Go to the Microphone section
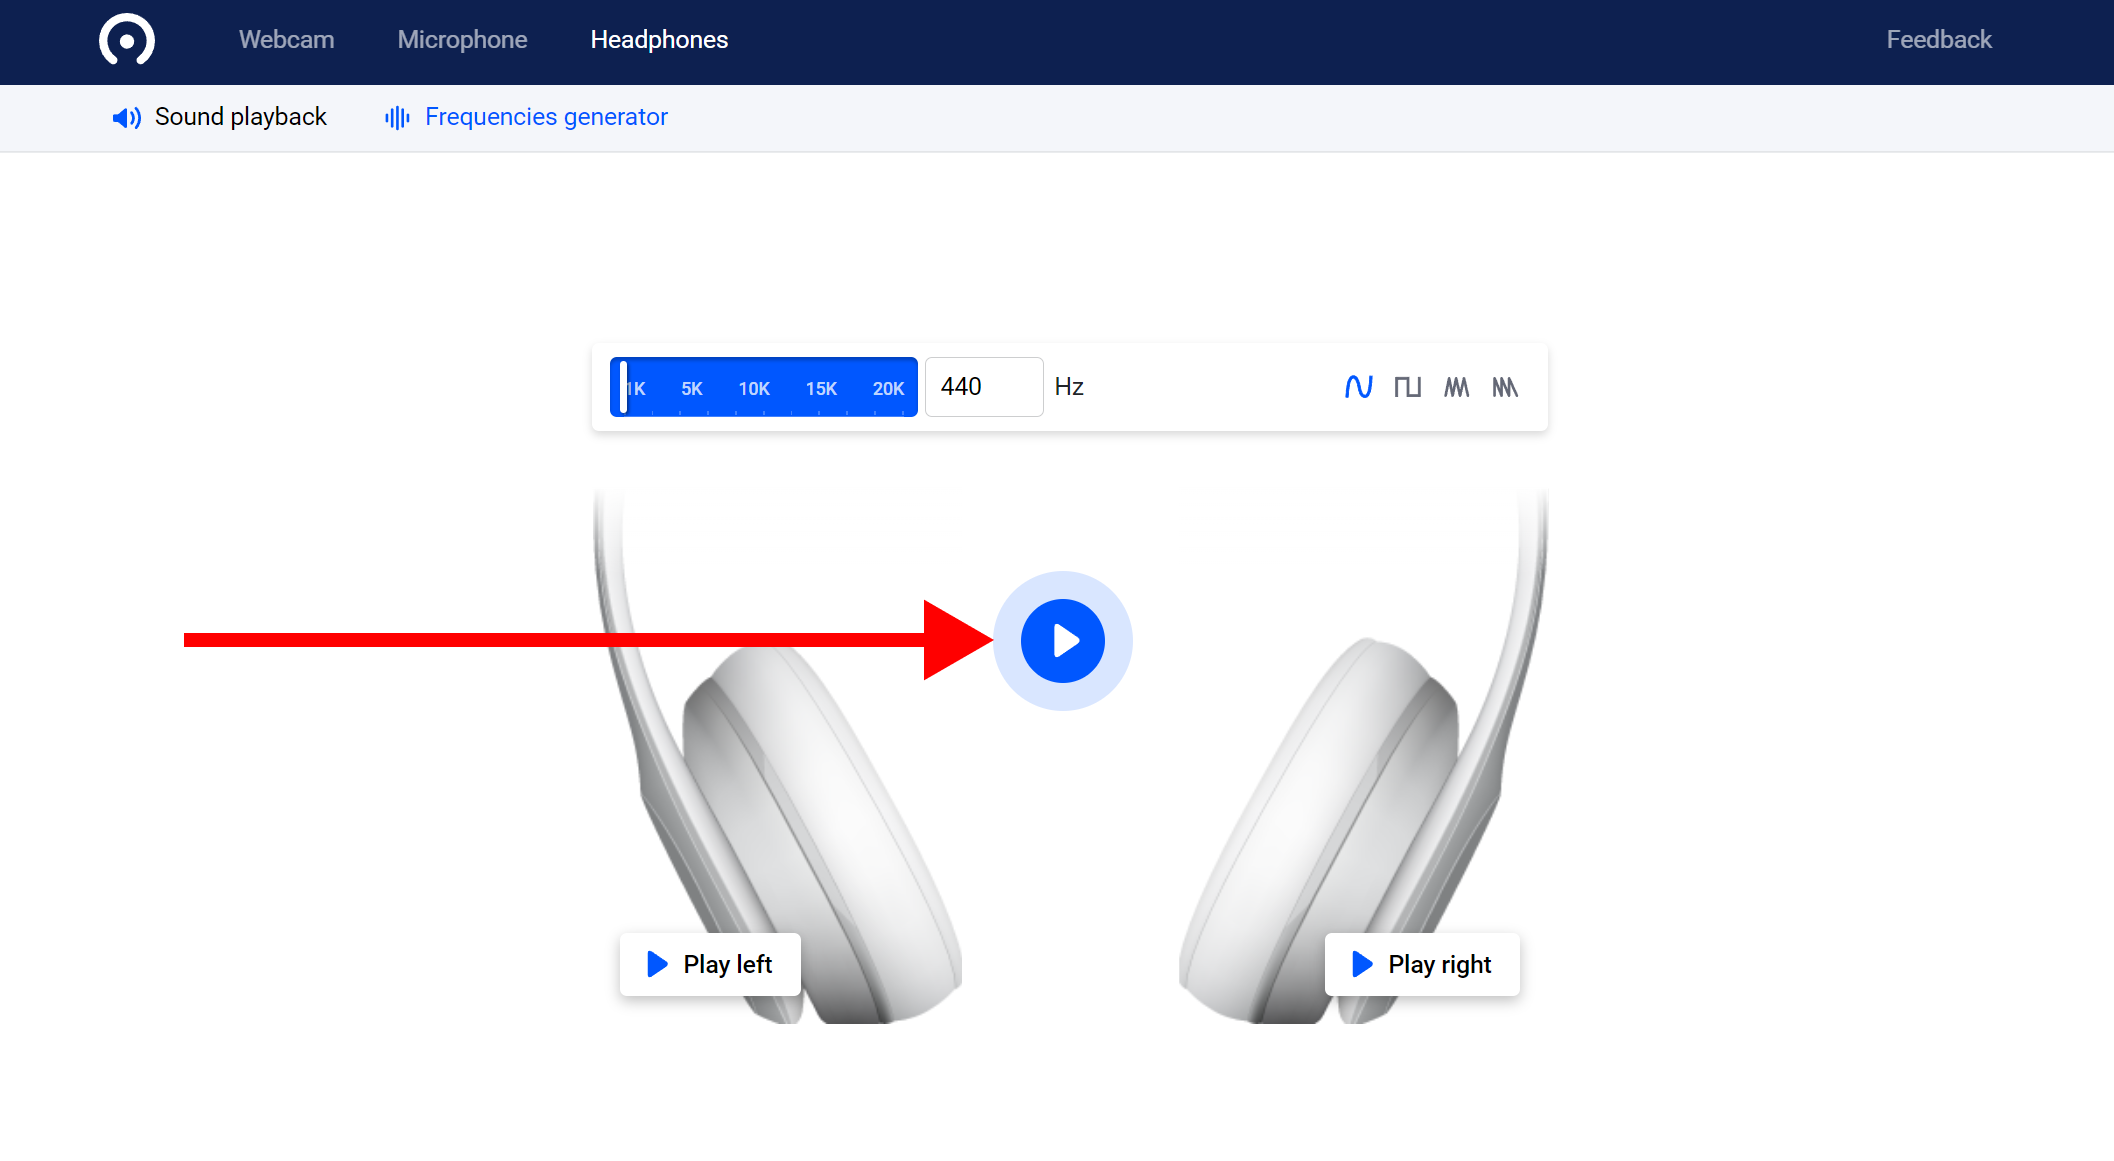Screen dimensions: 2114x1161 coord(462,40)
